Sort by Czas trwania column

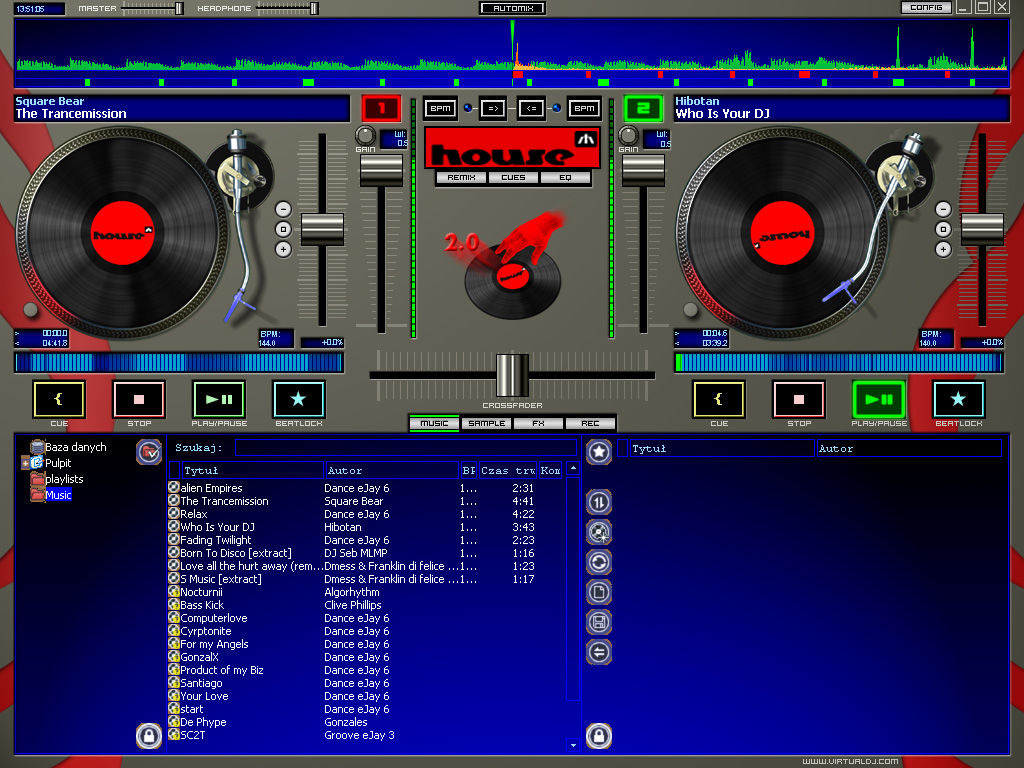pos(508,470)
